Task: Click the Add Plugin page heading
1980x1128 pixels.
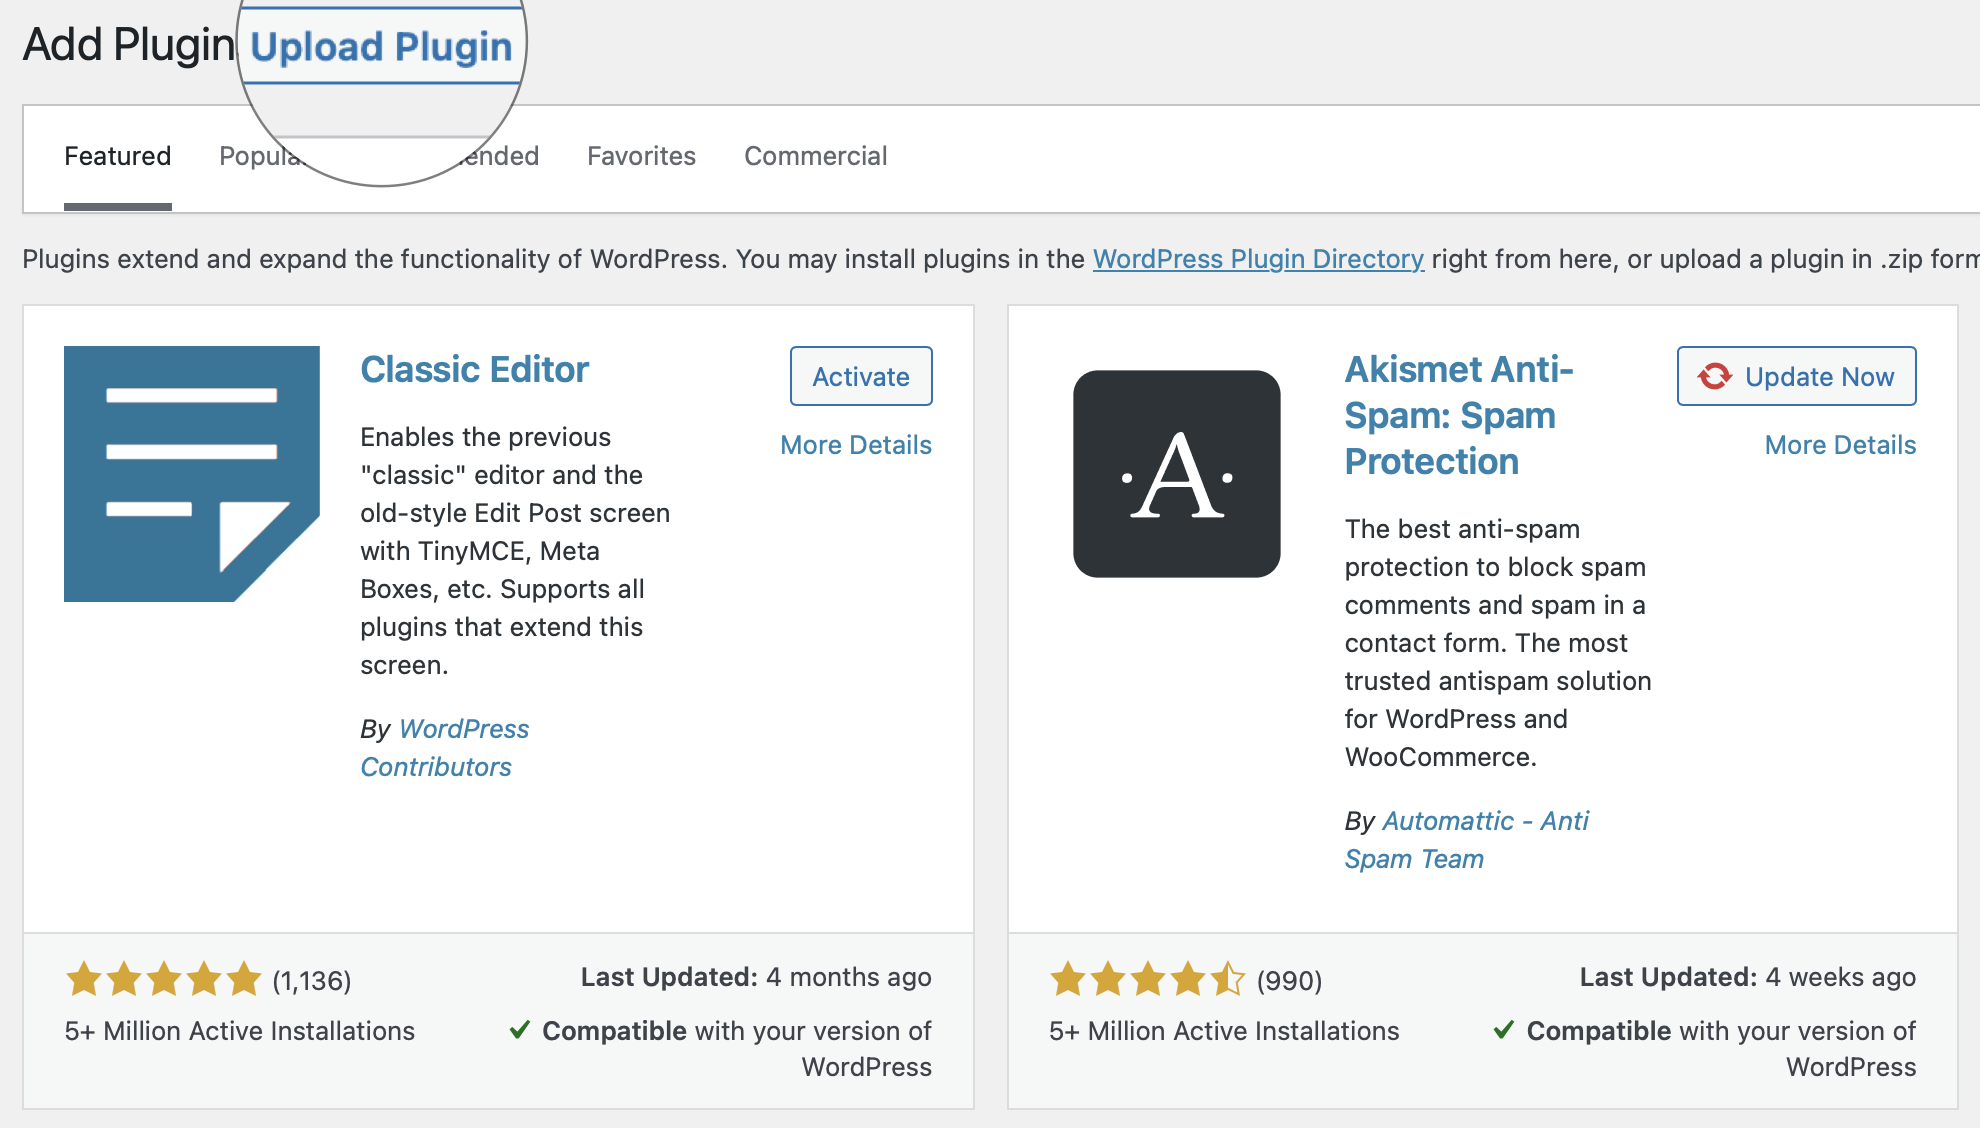Action: click(129, 45)
